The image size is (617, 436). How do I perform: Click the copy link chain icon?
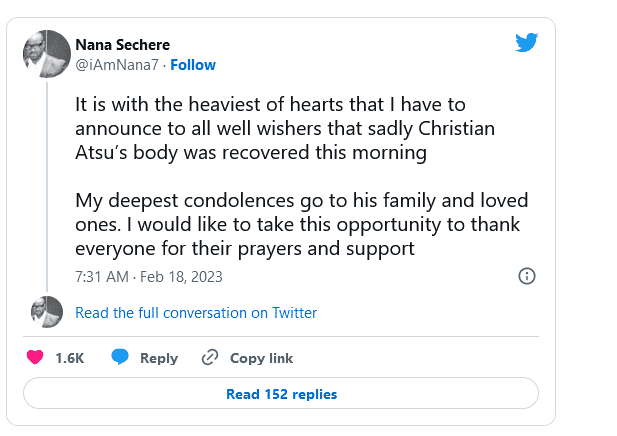210,357
